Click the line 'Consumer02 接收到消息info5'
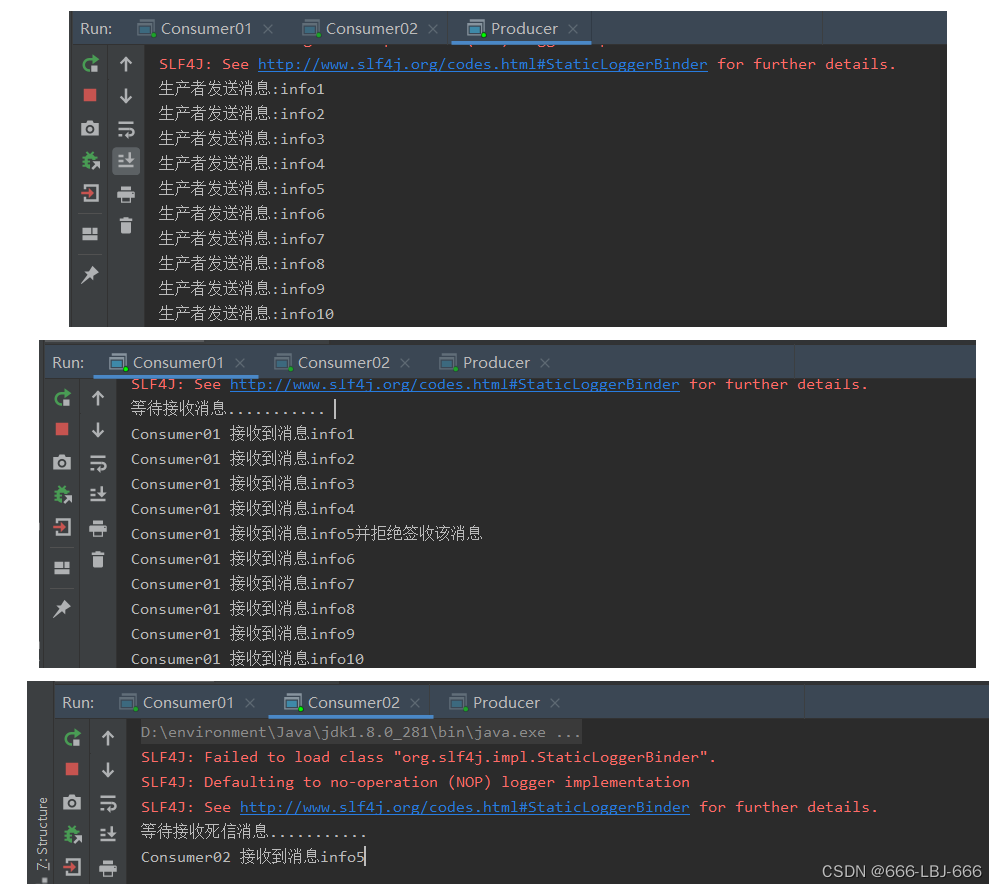Screen dimensions: 998x888 [253, 857]
